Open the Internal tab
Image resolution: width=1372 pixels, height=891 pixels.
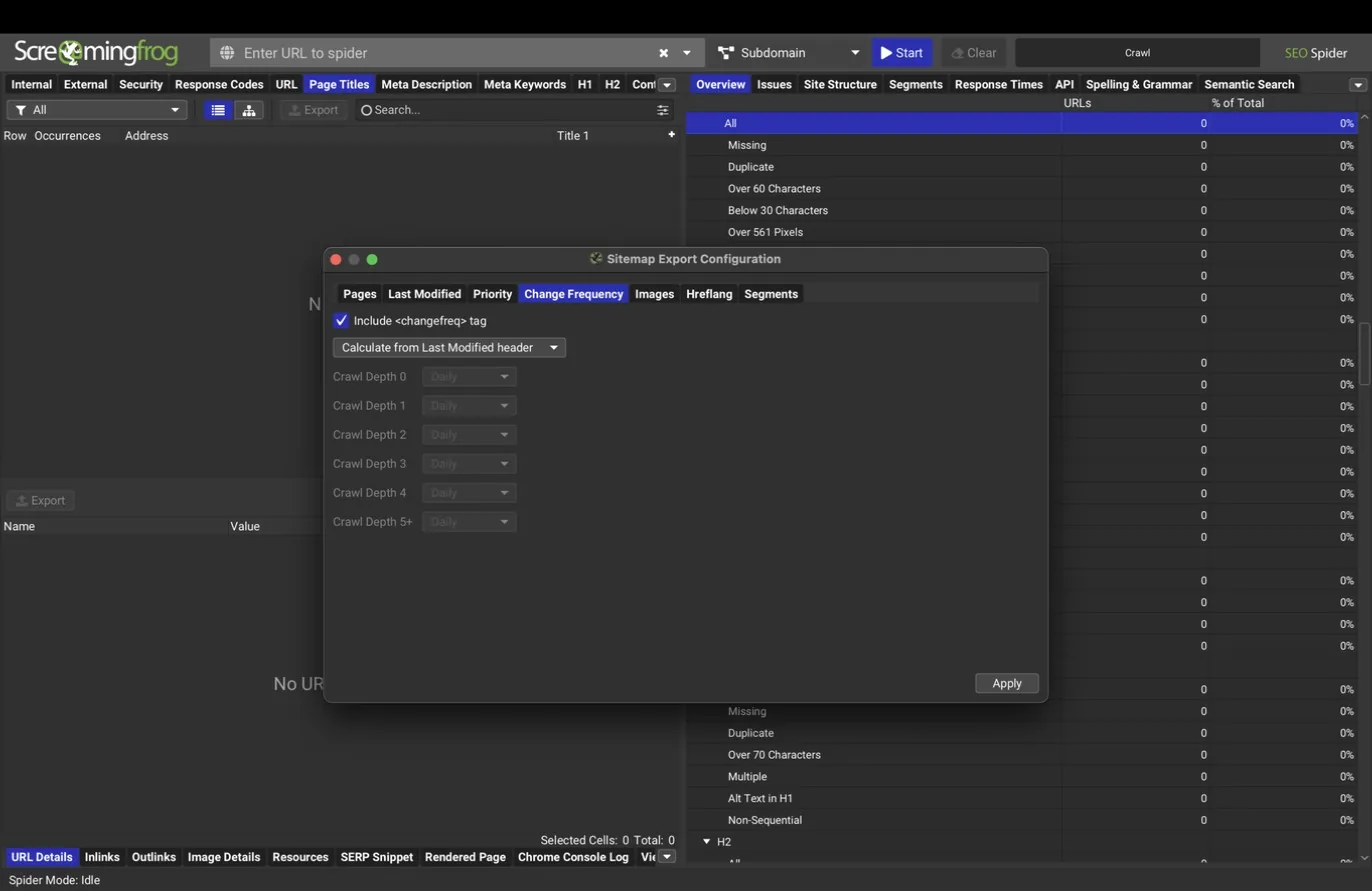(31, 85)
